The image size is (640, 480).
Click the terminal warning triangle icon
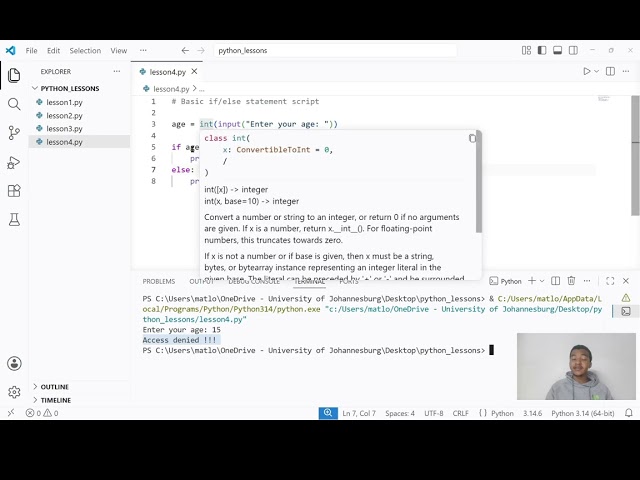[x=626, y=298]
